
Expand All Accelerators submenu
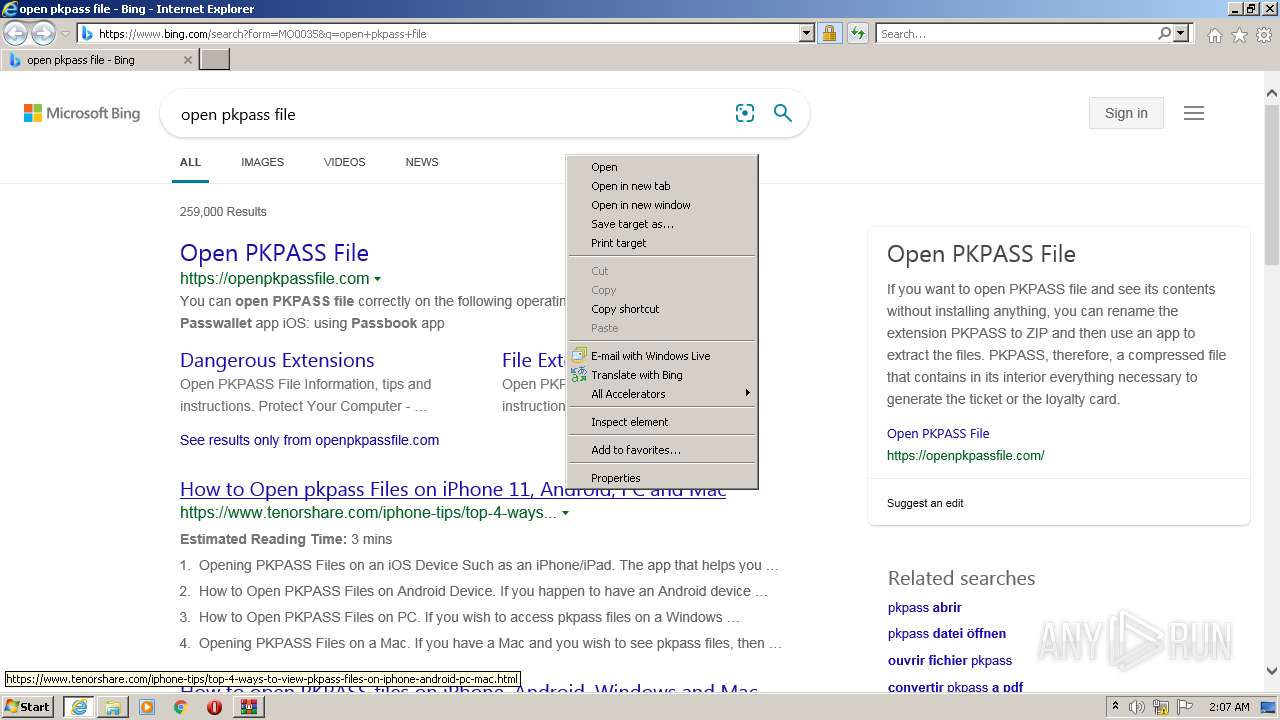(662, 394)
